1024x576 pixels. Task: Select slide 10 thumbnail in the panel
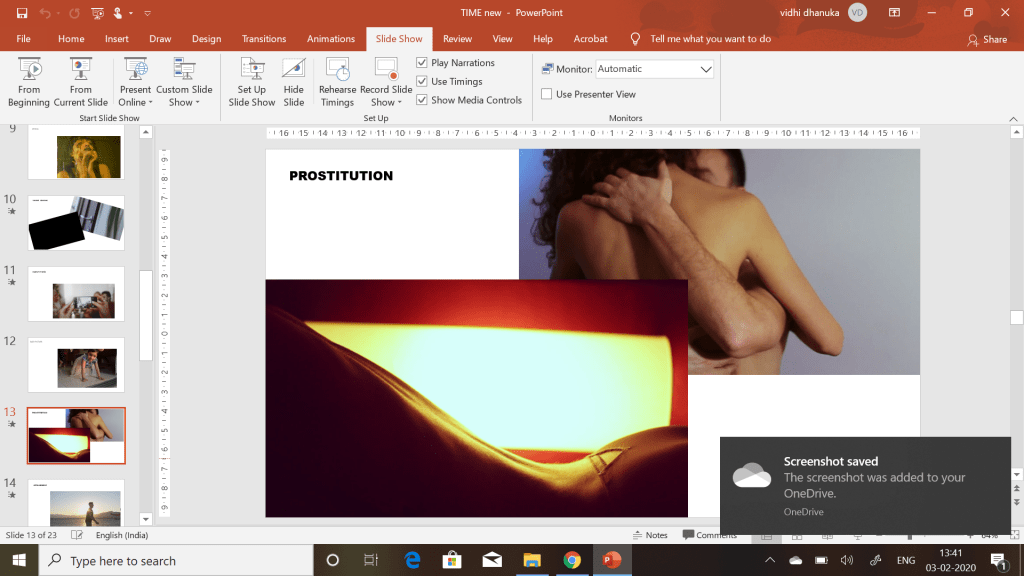(76, 223)
